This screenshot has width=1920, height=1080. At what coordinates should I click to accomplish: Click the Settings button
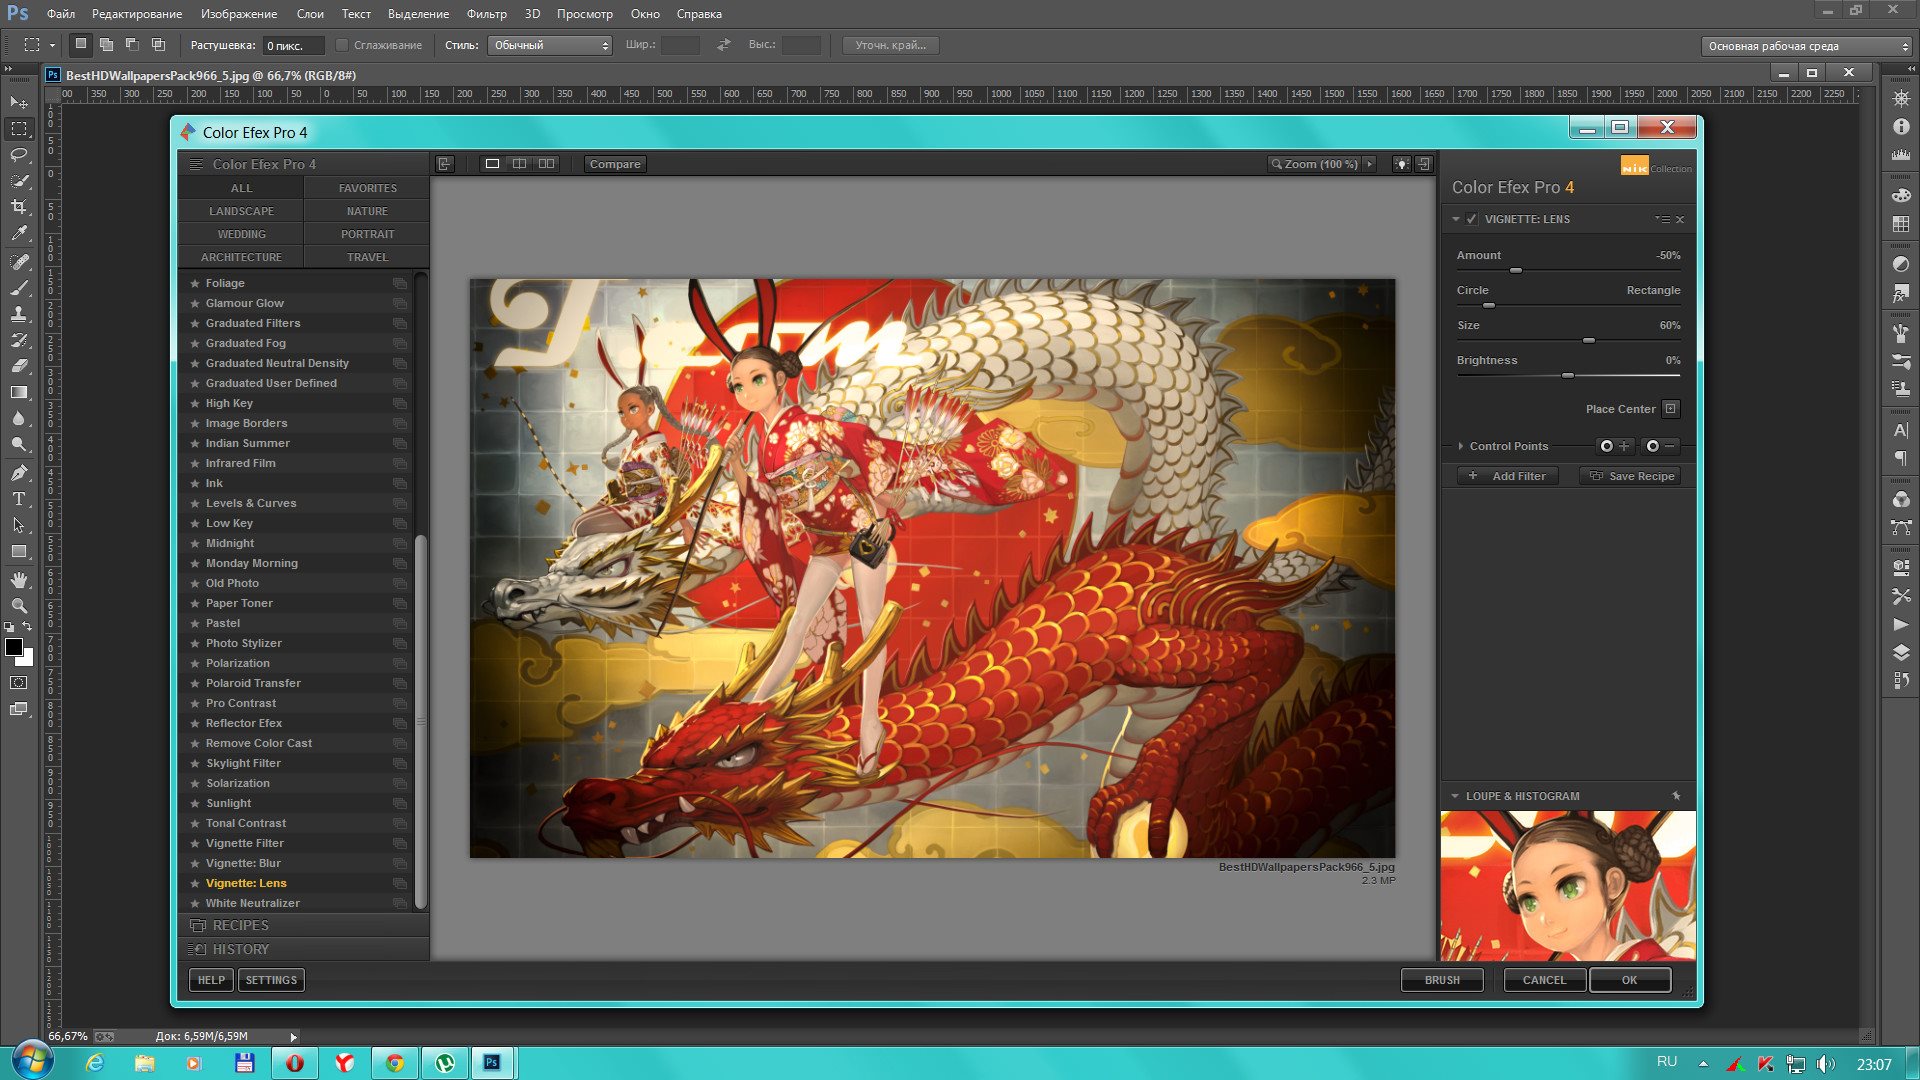pos(271,980)
